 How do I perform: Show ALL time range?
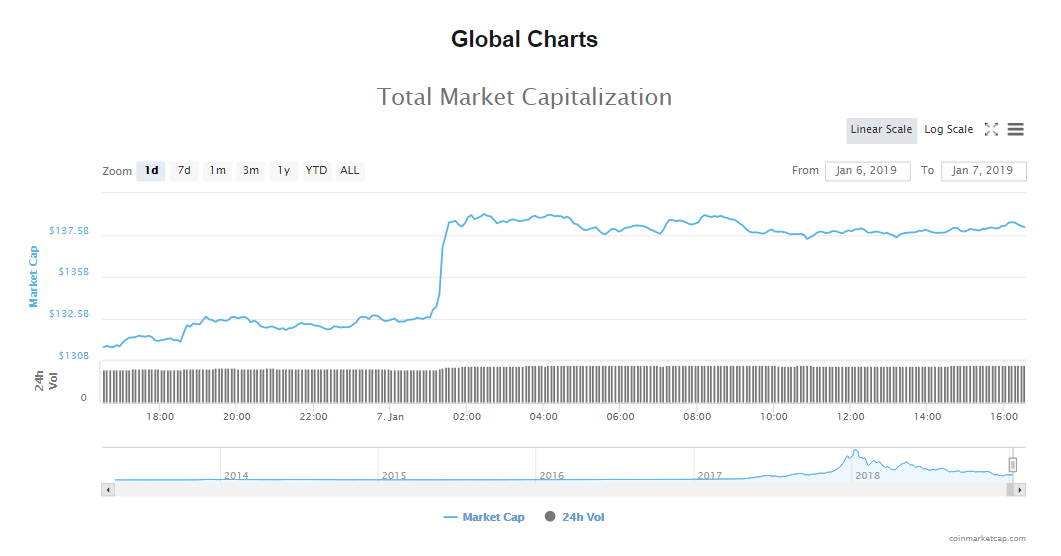pyautogui.click(x=350, y=171)
